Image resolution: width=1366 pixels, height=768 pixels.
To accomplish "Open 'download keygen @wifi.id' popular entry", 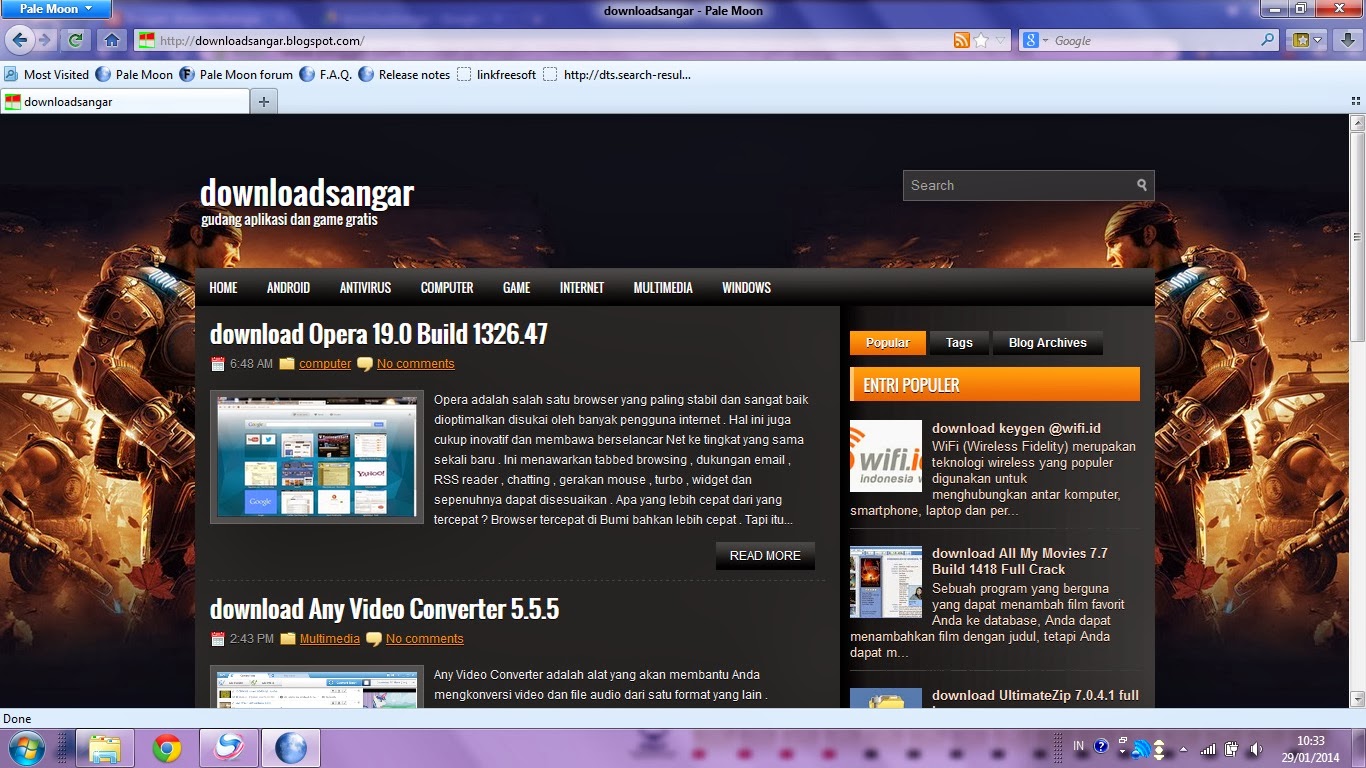I will coord(1016,429).
